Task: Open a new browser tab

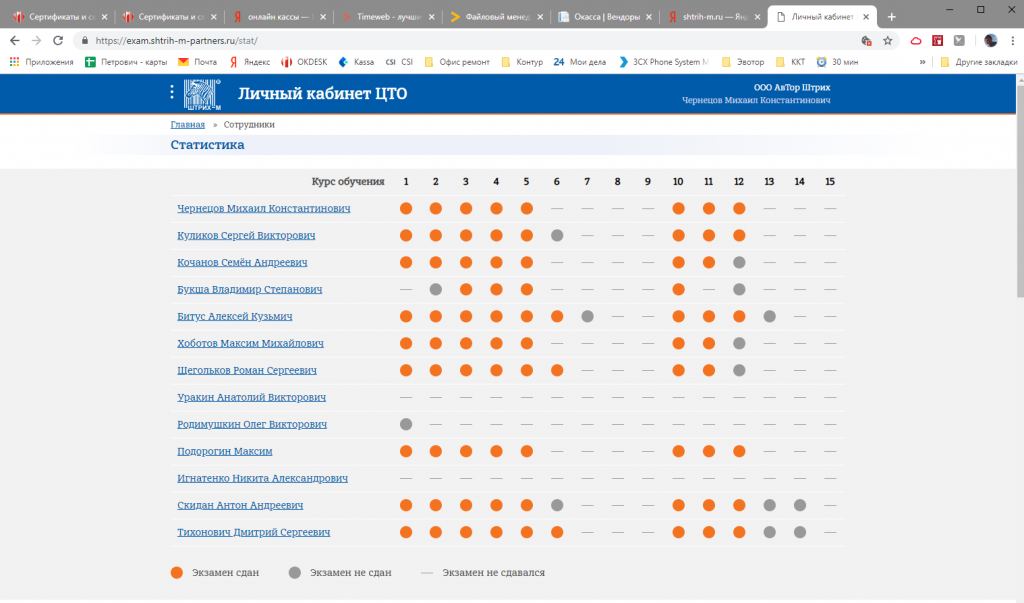Action: [x=891, y=17]
